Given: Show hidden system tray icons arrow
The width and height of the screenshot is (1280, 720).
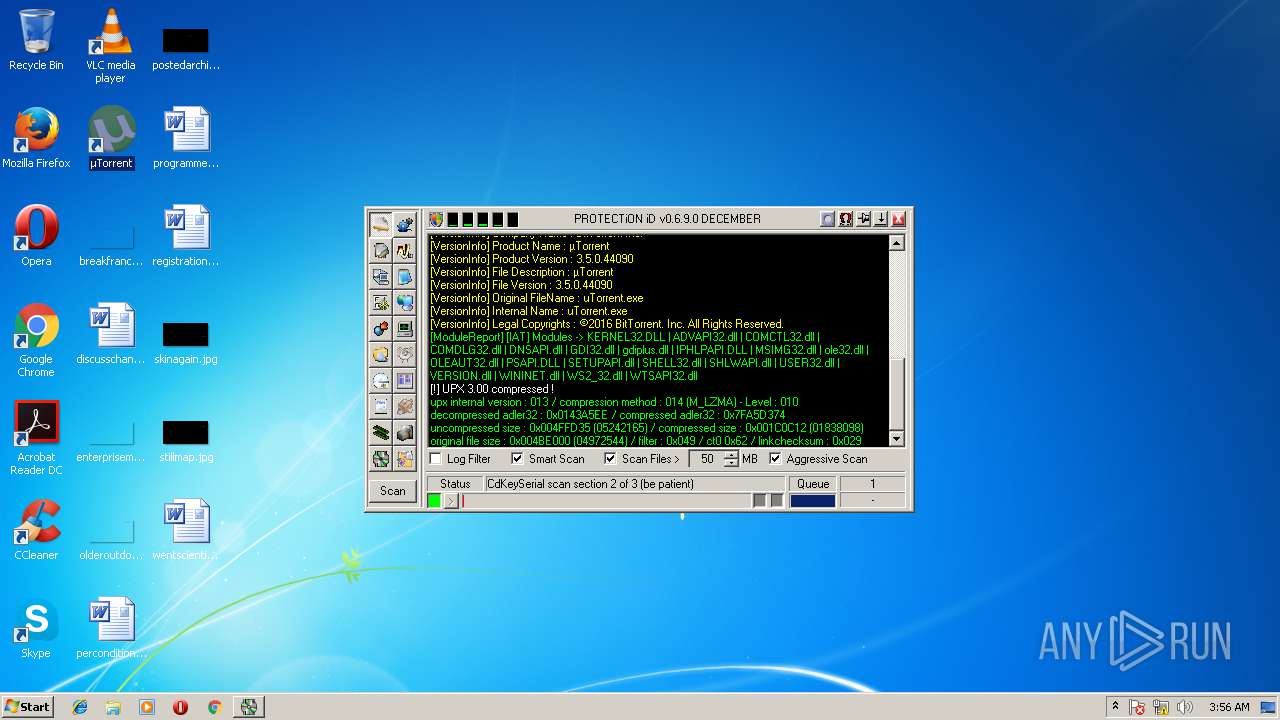Looking at the screenshot, I should 1115,707.
